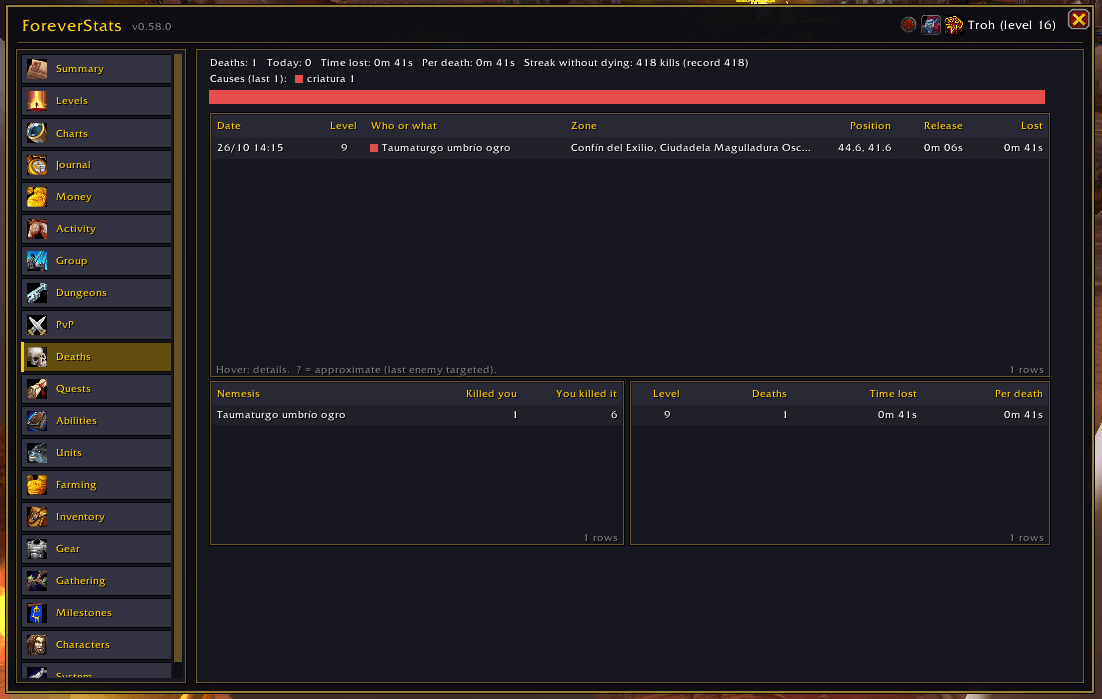The height and width of the screenshot is (699, 1102).
Task: Sort deaths table by Date column
Action: coord(228,126)
